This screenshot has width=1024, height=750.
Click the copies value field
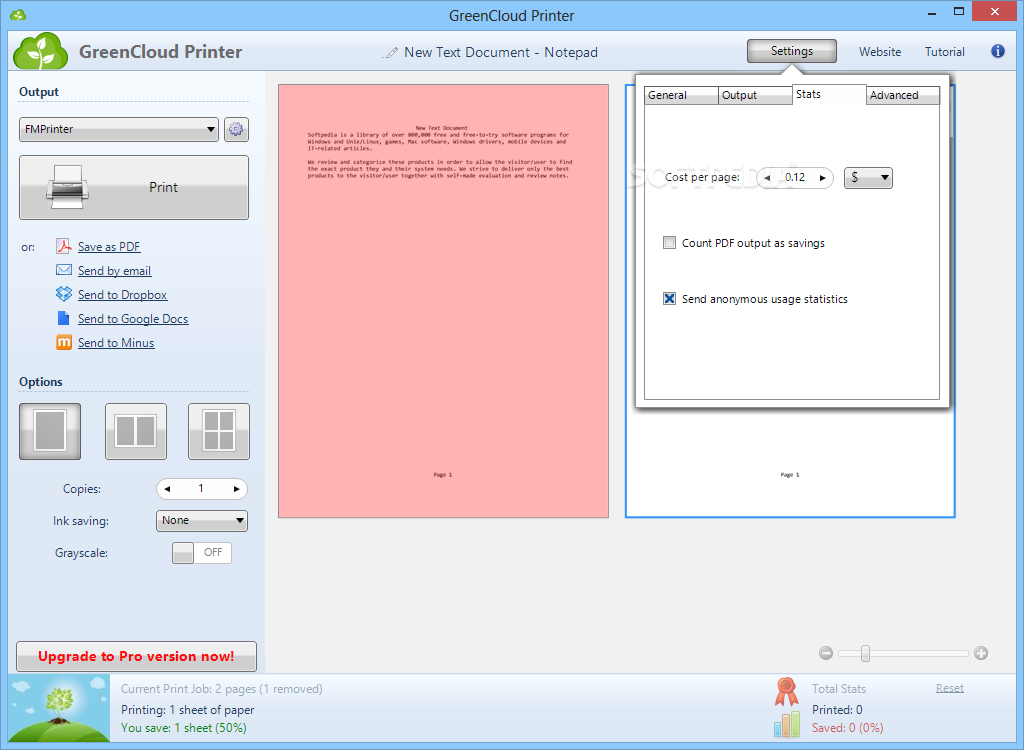pos(201,489)
